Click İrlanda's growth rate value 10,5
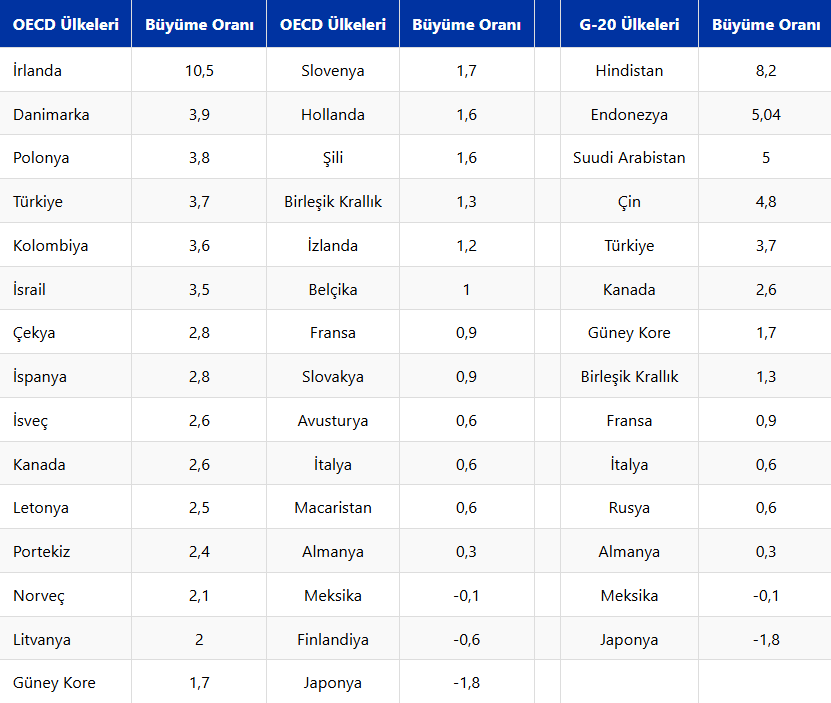This screenshot has width=831, height=703. (x=199, y=71)
